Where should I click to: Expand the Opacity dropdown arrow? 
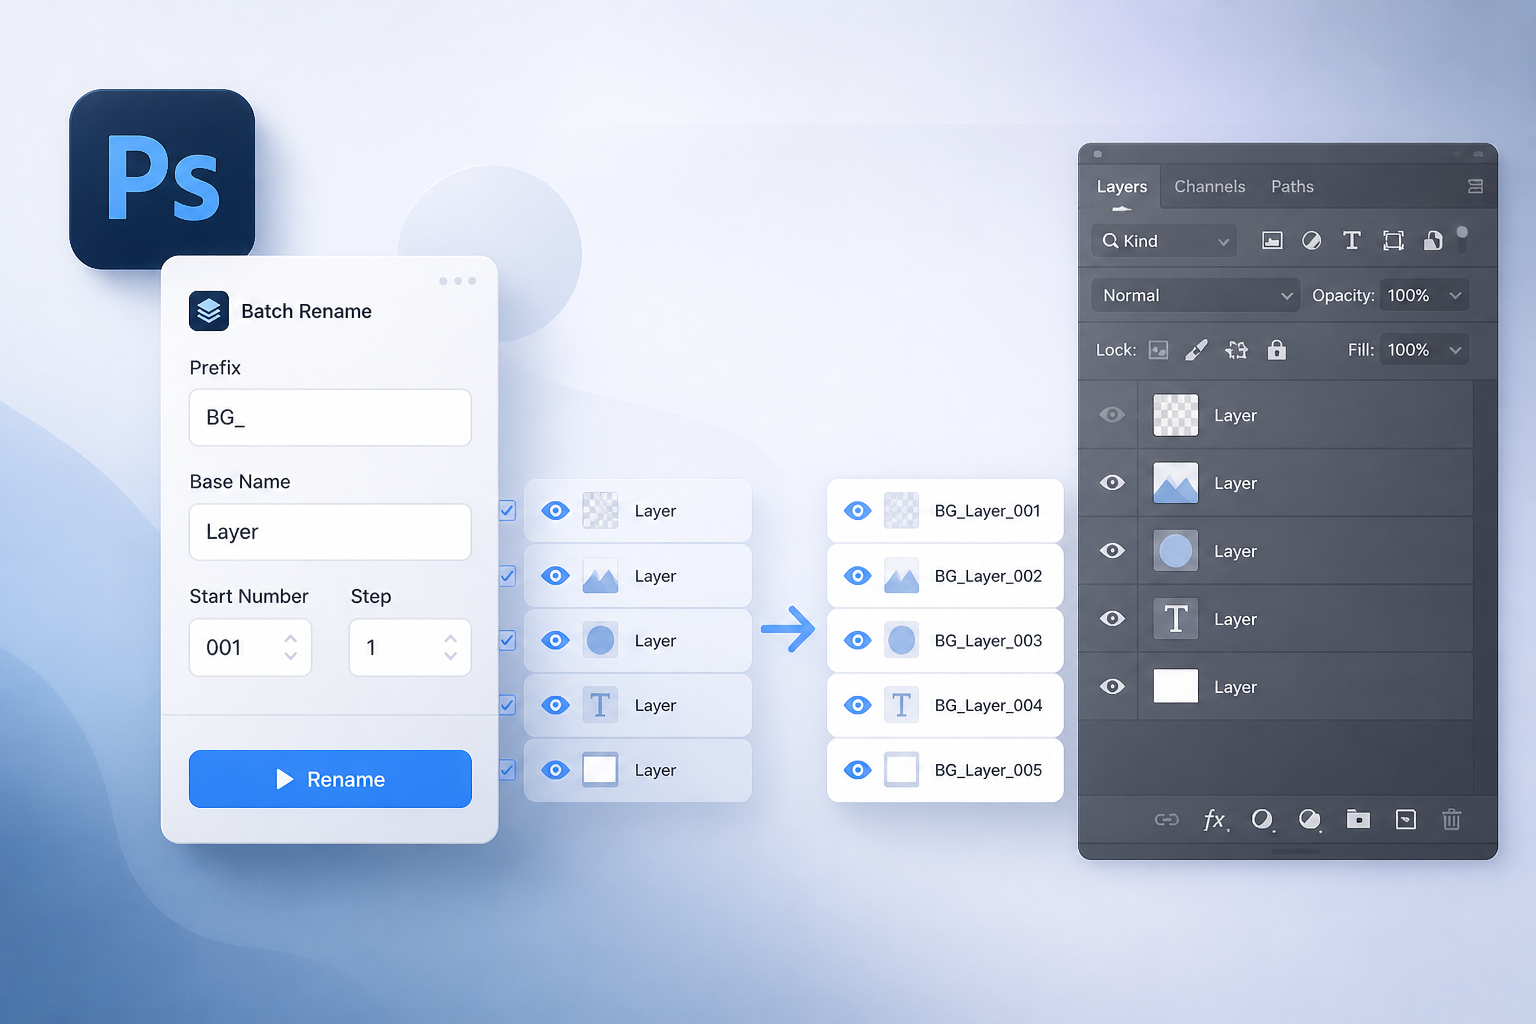(1455, 295)
